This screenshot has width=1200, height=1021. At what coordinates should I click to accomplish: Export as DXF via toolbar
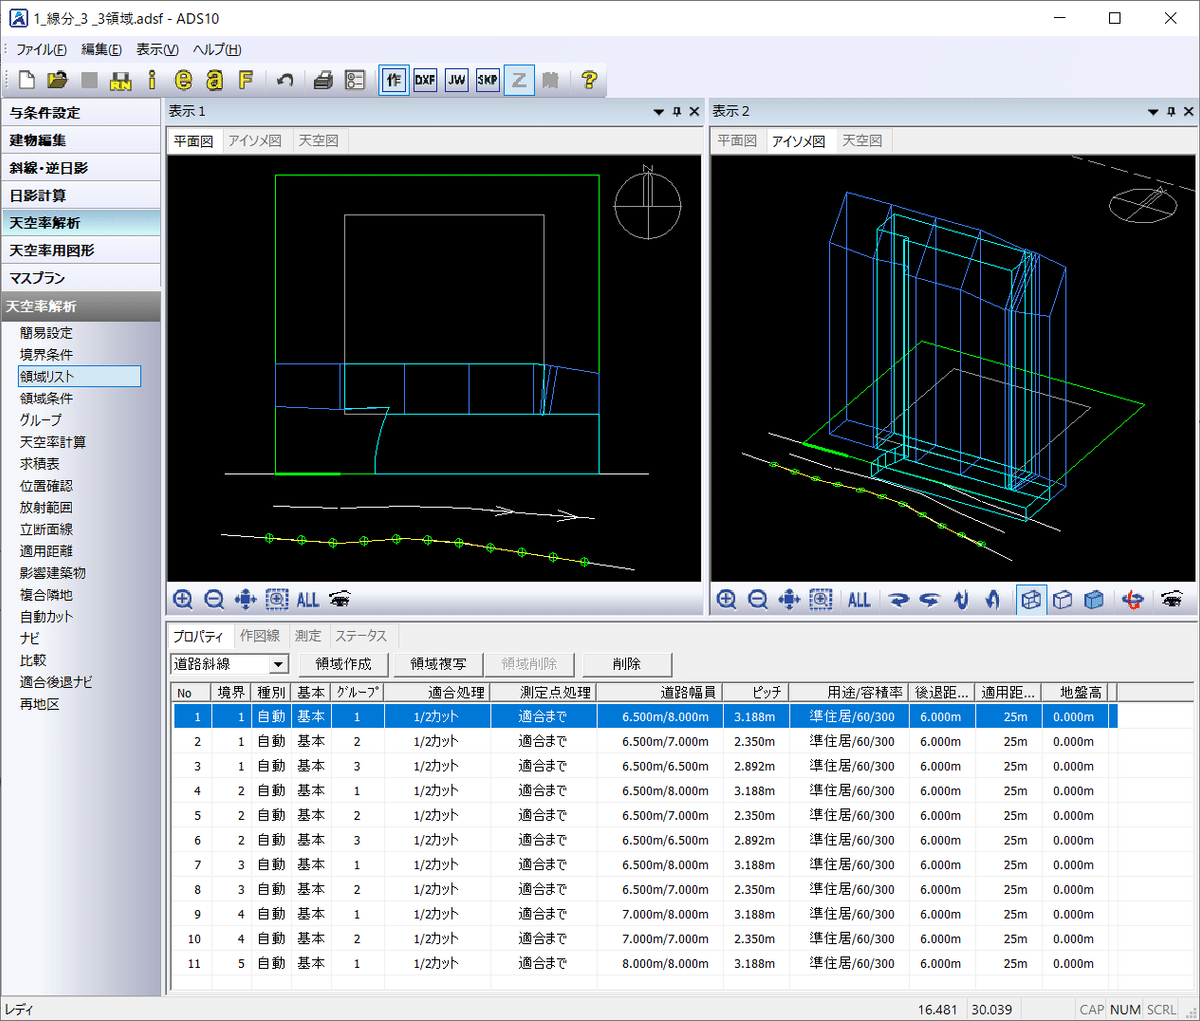425,80
